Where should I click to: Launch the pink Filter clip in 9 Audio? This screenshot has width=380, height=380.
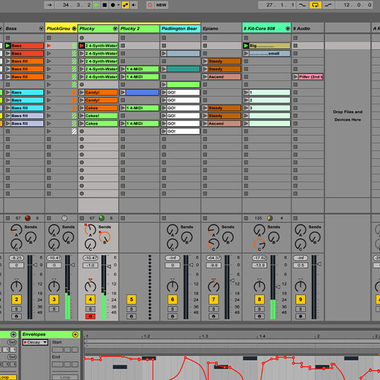point(296,77)
